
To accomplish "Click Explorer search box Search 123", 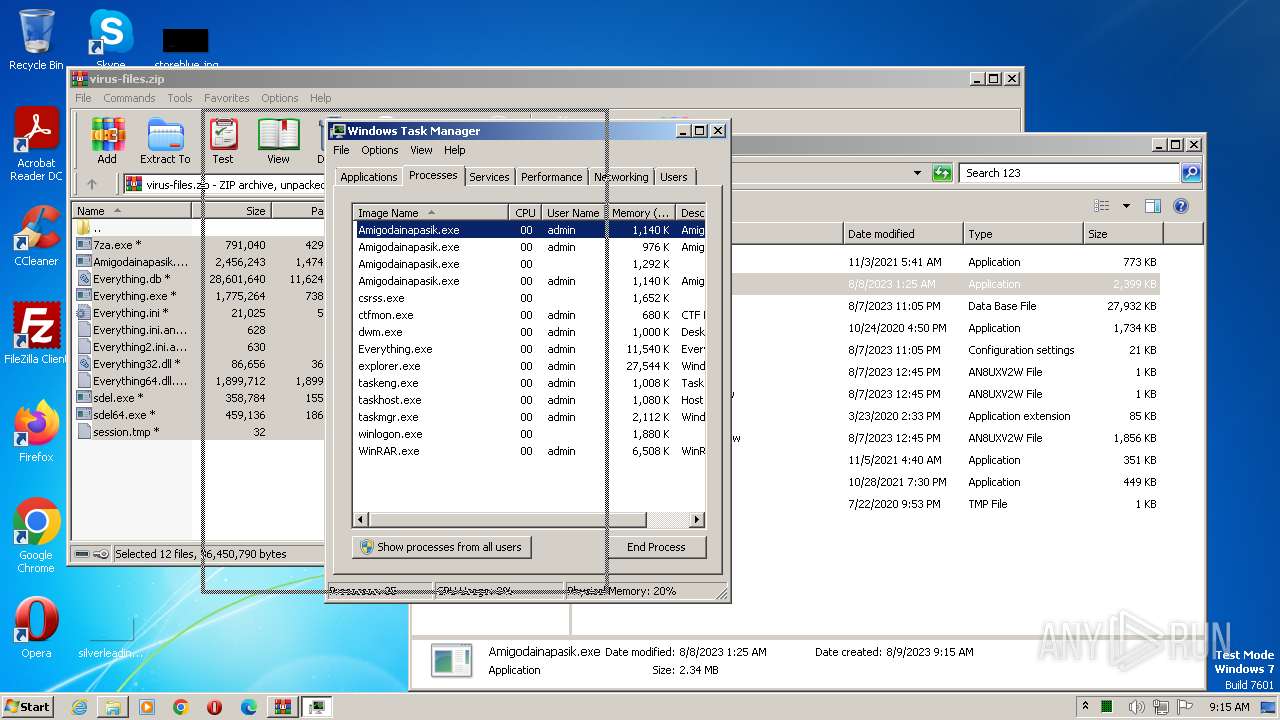I will point(1069,173).
